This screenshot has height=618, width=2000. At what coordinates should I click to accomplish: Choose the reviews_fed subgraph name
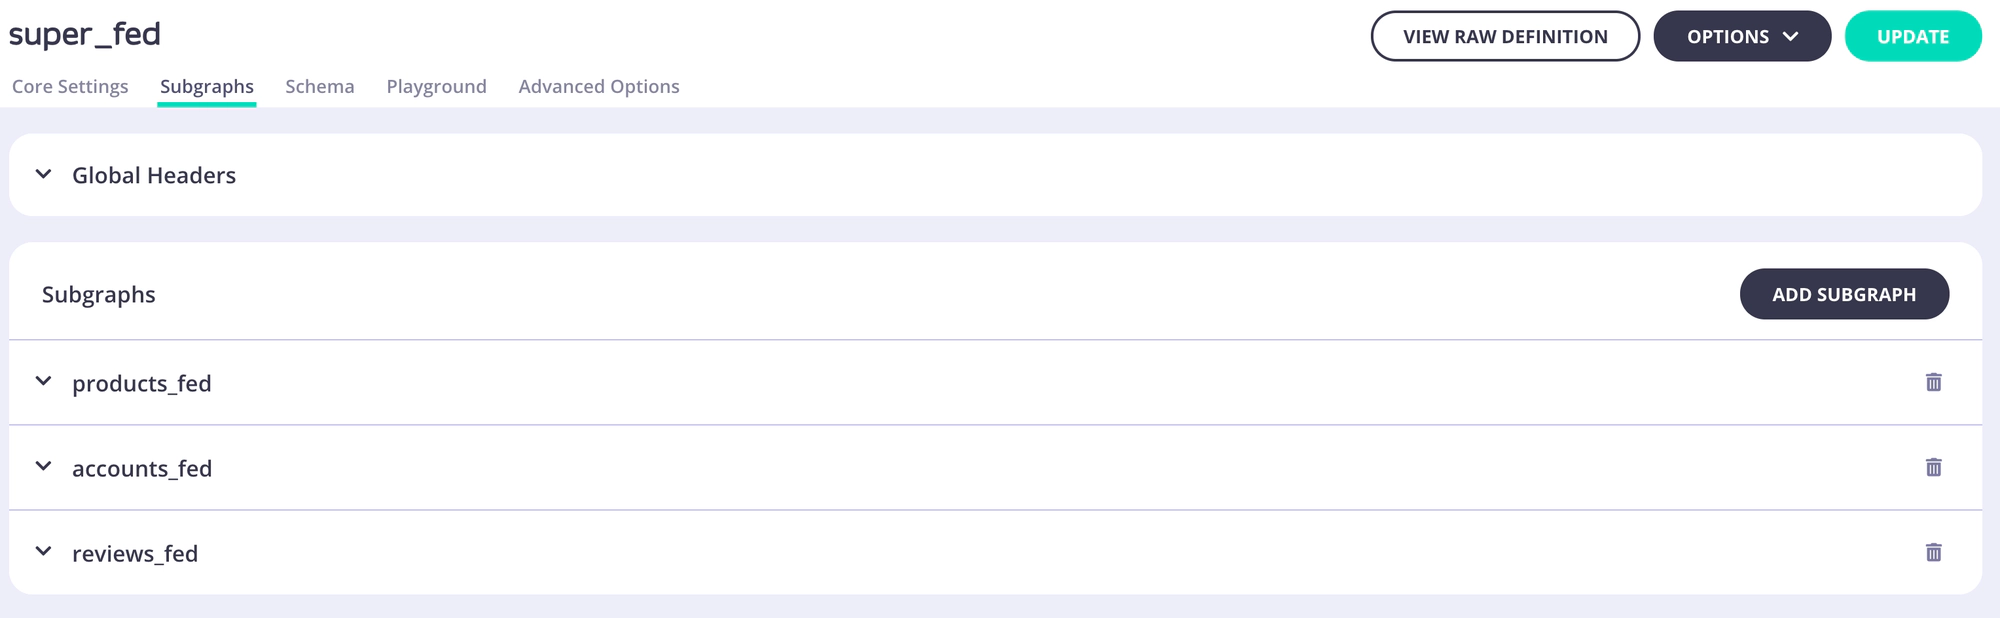135,553
